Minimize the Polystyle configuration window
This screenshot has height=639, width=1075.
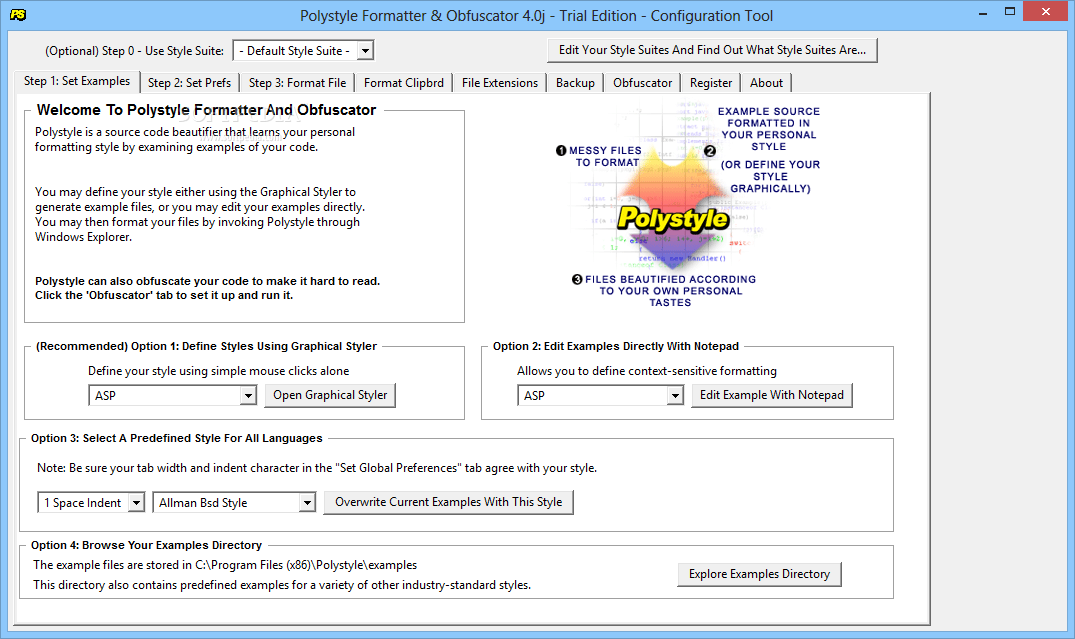[x=982, y=12]
